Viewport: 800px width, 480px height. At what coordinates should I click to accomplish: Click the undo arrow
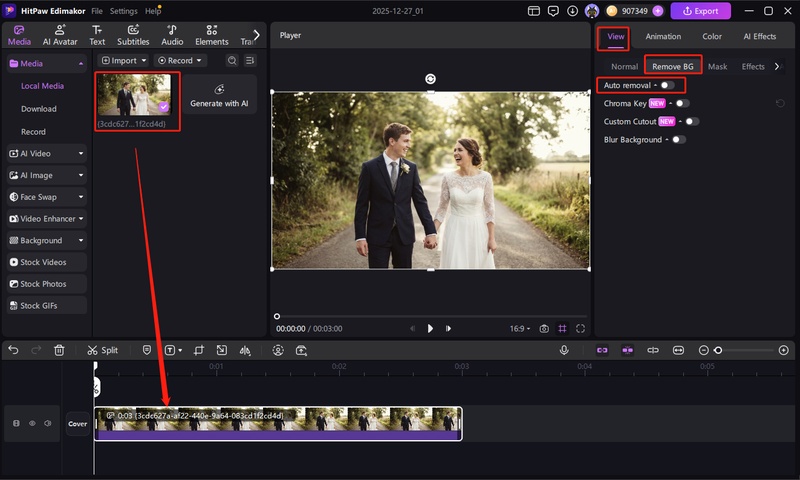click(x=13, y=350)
